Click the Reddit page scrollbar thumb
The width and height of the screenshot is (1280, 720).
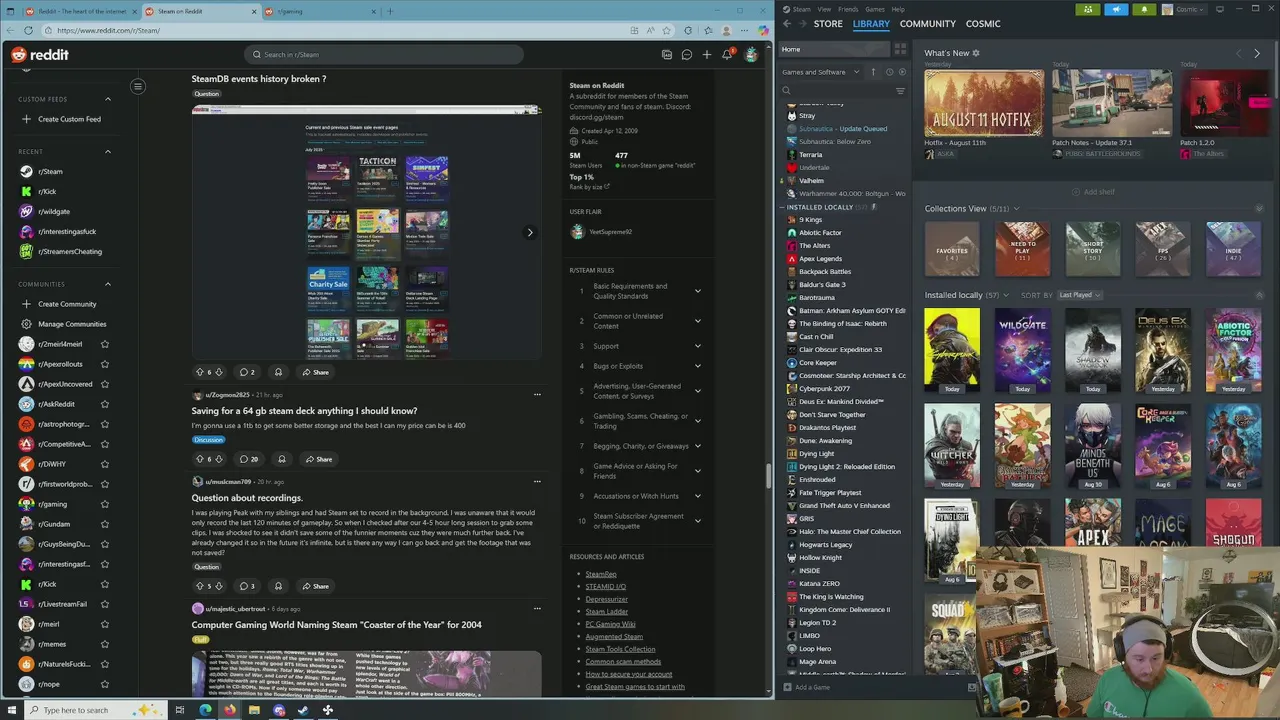(x=766, y=476)
